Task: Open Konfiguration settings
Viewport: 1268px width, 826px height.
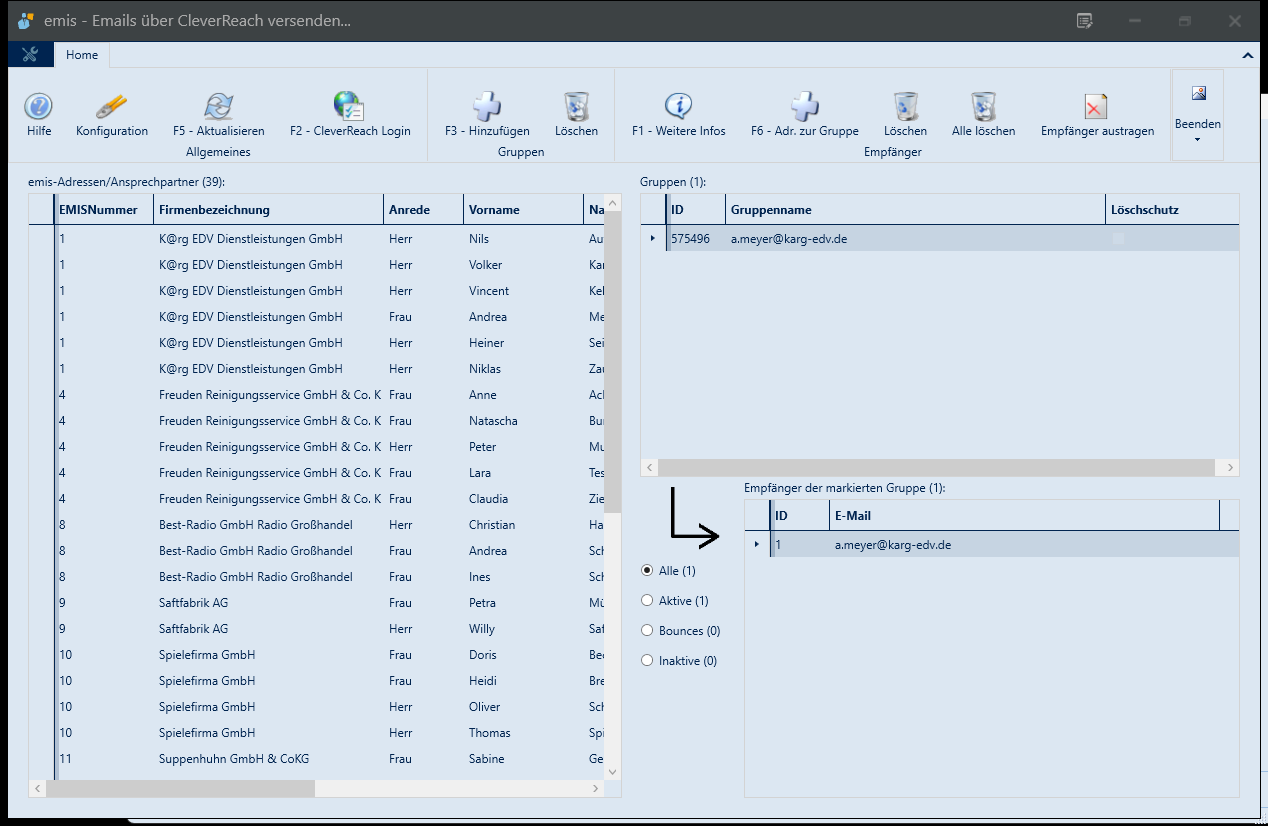Action: [112, 107]
